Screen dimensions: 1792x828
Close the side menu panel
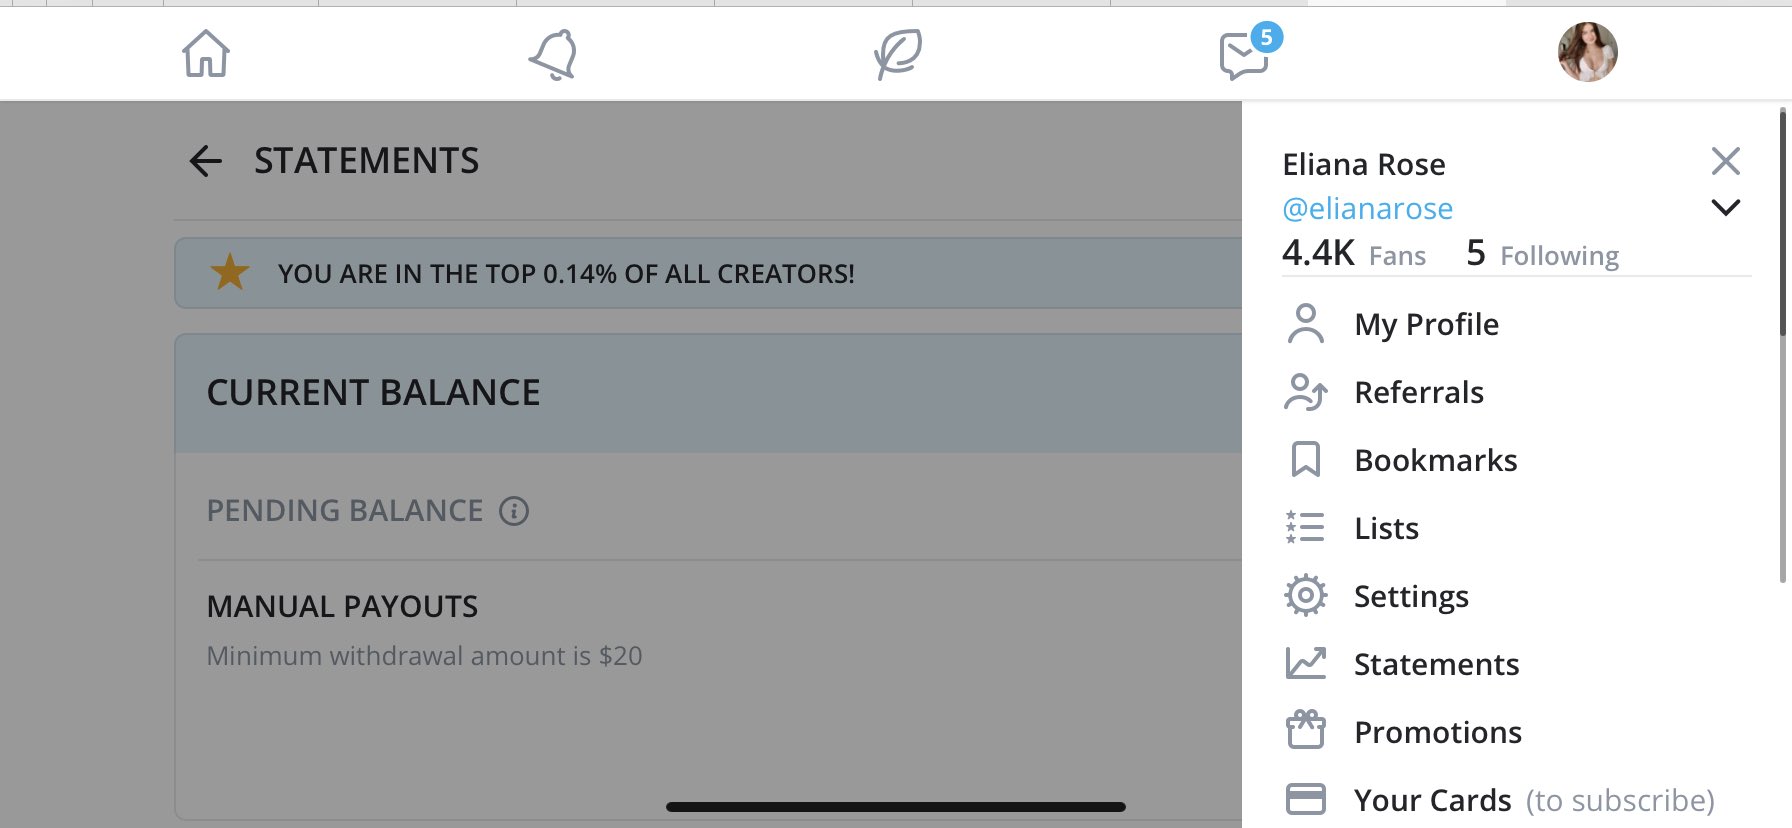coord(1726,161)
